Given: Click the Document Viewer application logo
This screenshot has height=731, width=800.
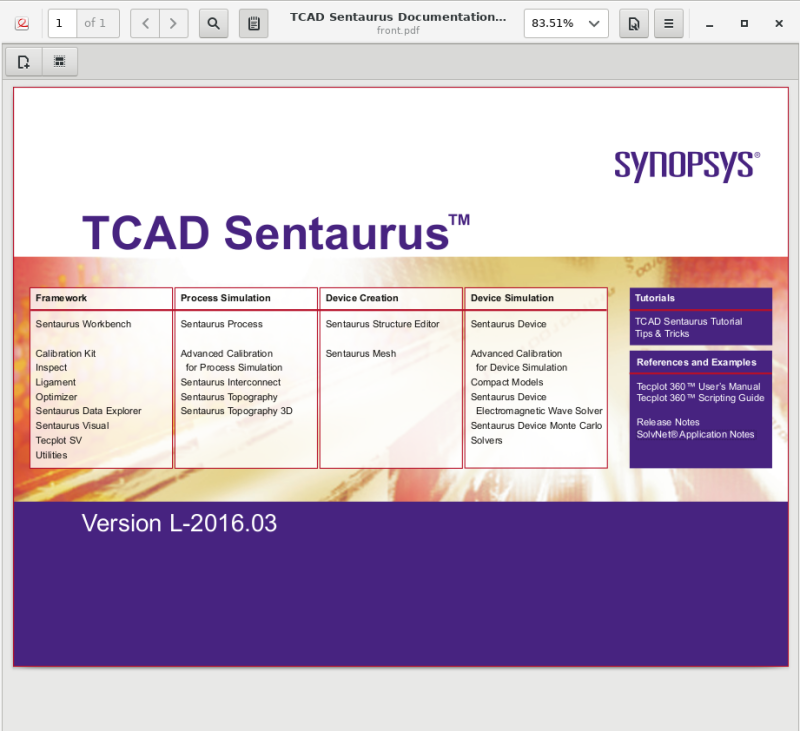Looking at the screenshot, I should (x=21, y=22).
